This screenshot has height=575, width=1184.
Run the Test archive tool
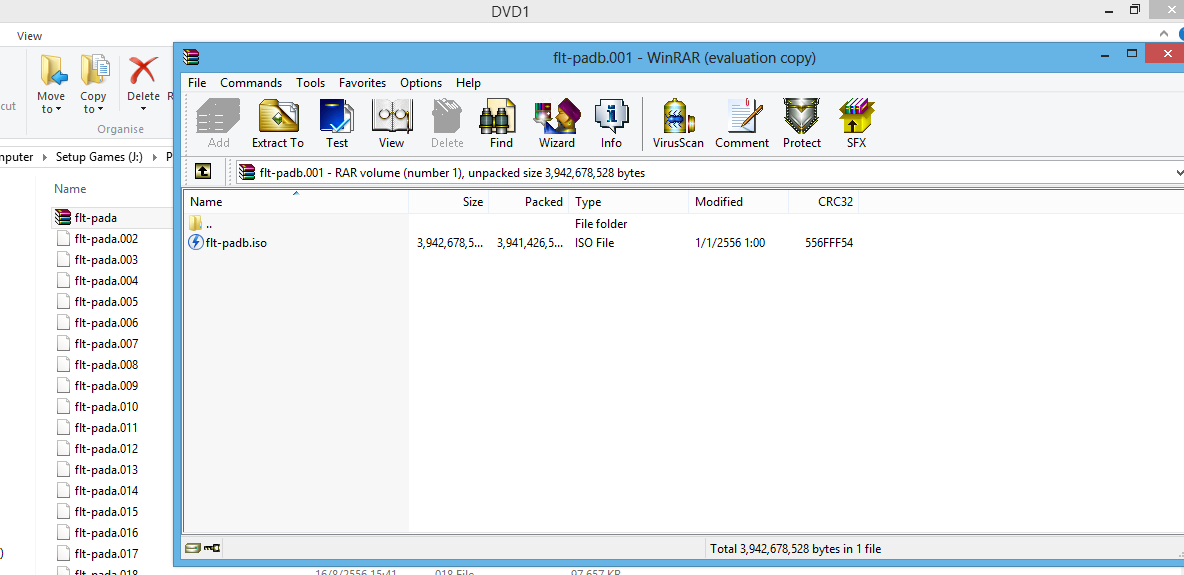coord(337,124)
